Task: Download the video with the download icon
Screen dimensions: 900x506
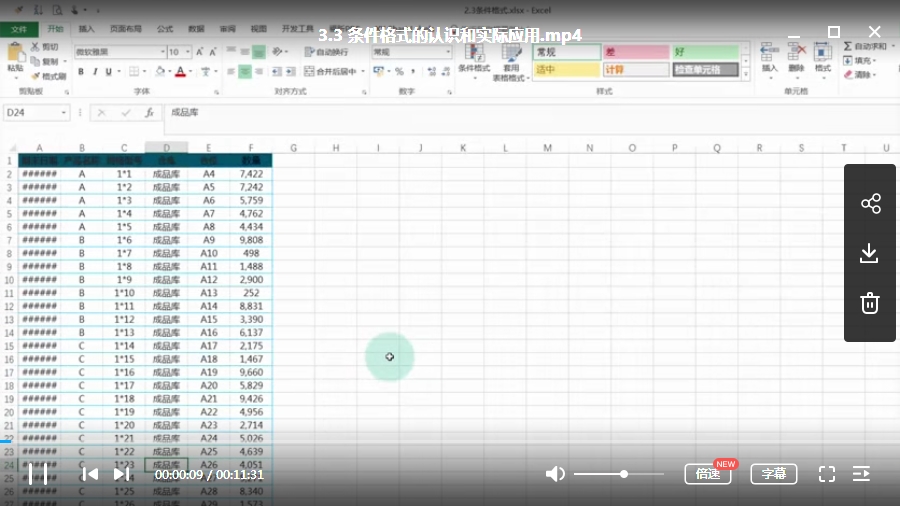Action: [869, 253]
